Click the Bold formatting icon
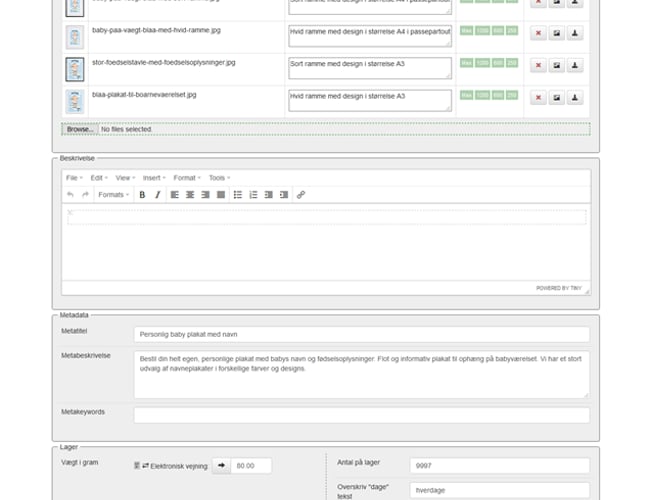Screen dimensions: 650x500 point(142,195)
